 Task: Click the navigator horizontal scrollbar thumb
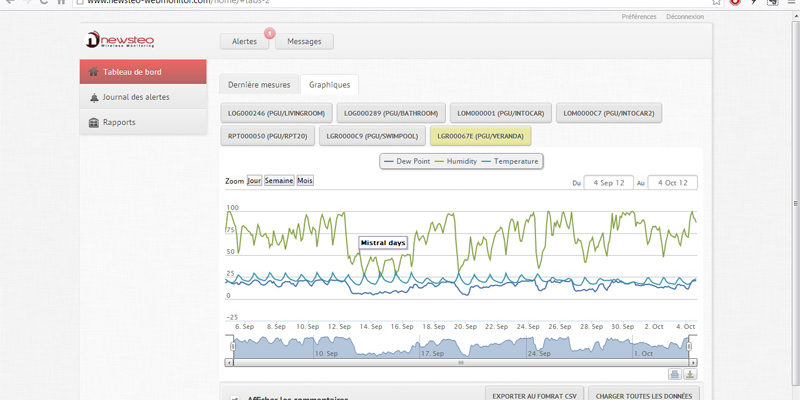pos(461,363)
